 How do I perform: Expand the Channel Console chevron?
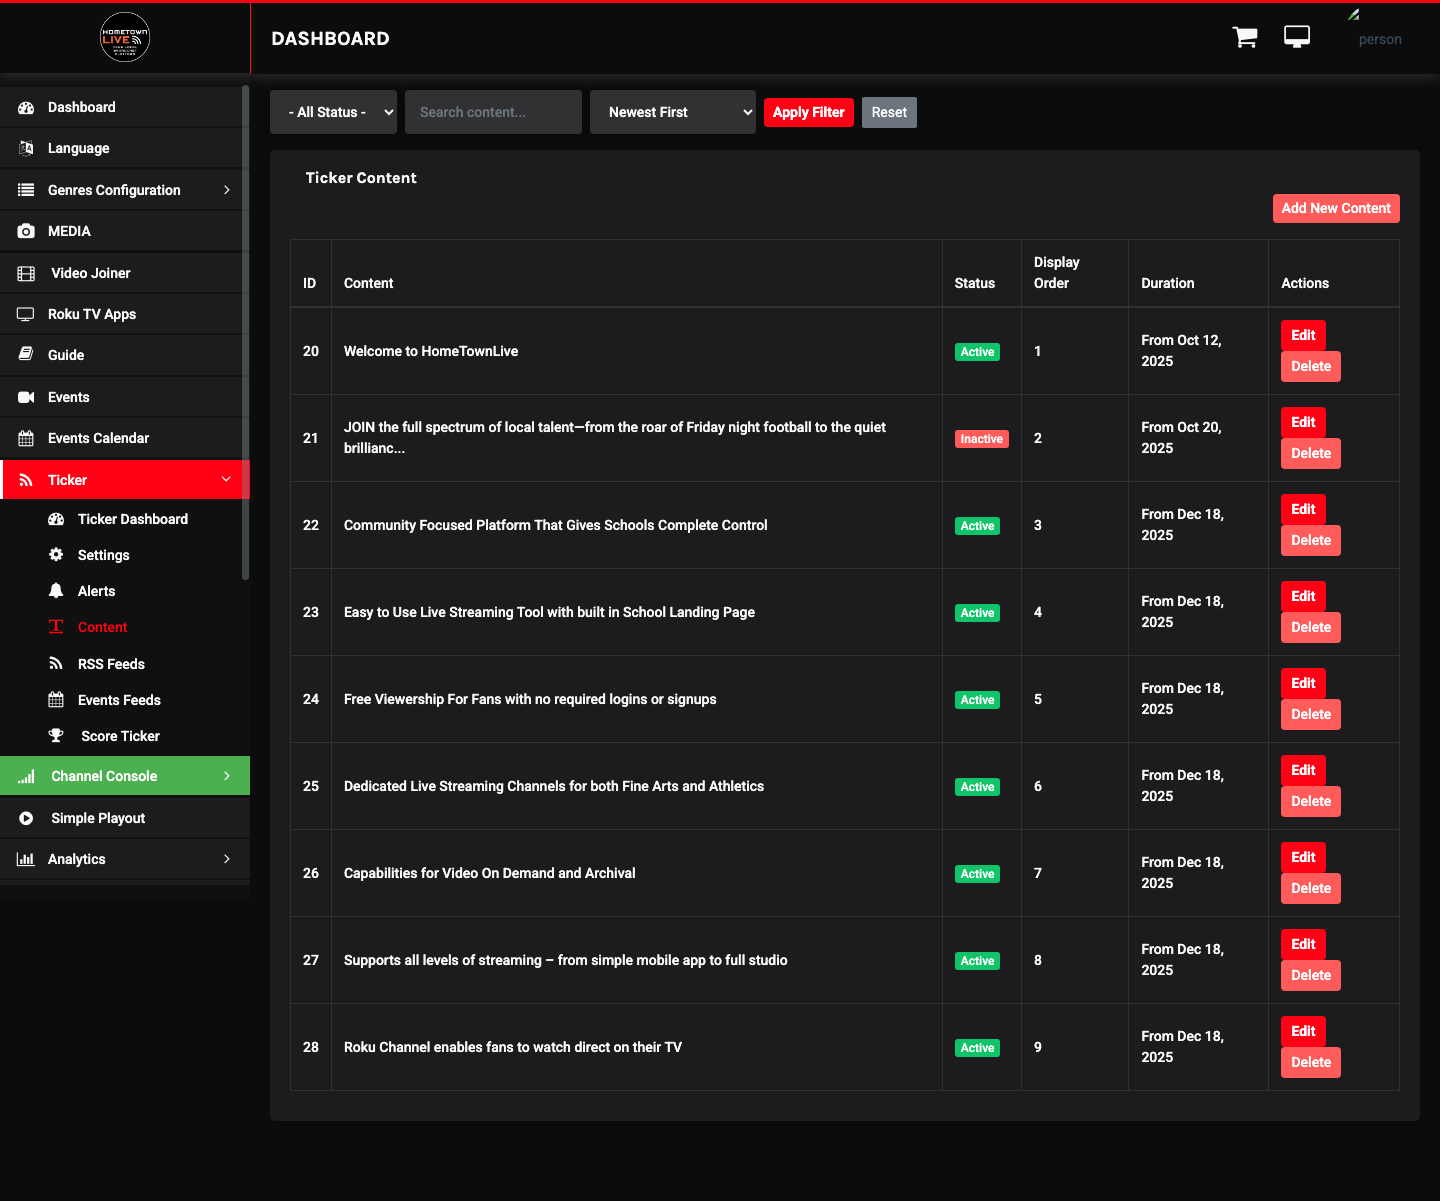click(227, 776)
